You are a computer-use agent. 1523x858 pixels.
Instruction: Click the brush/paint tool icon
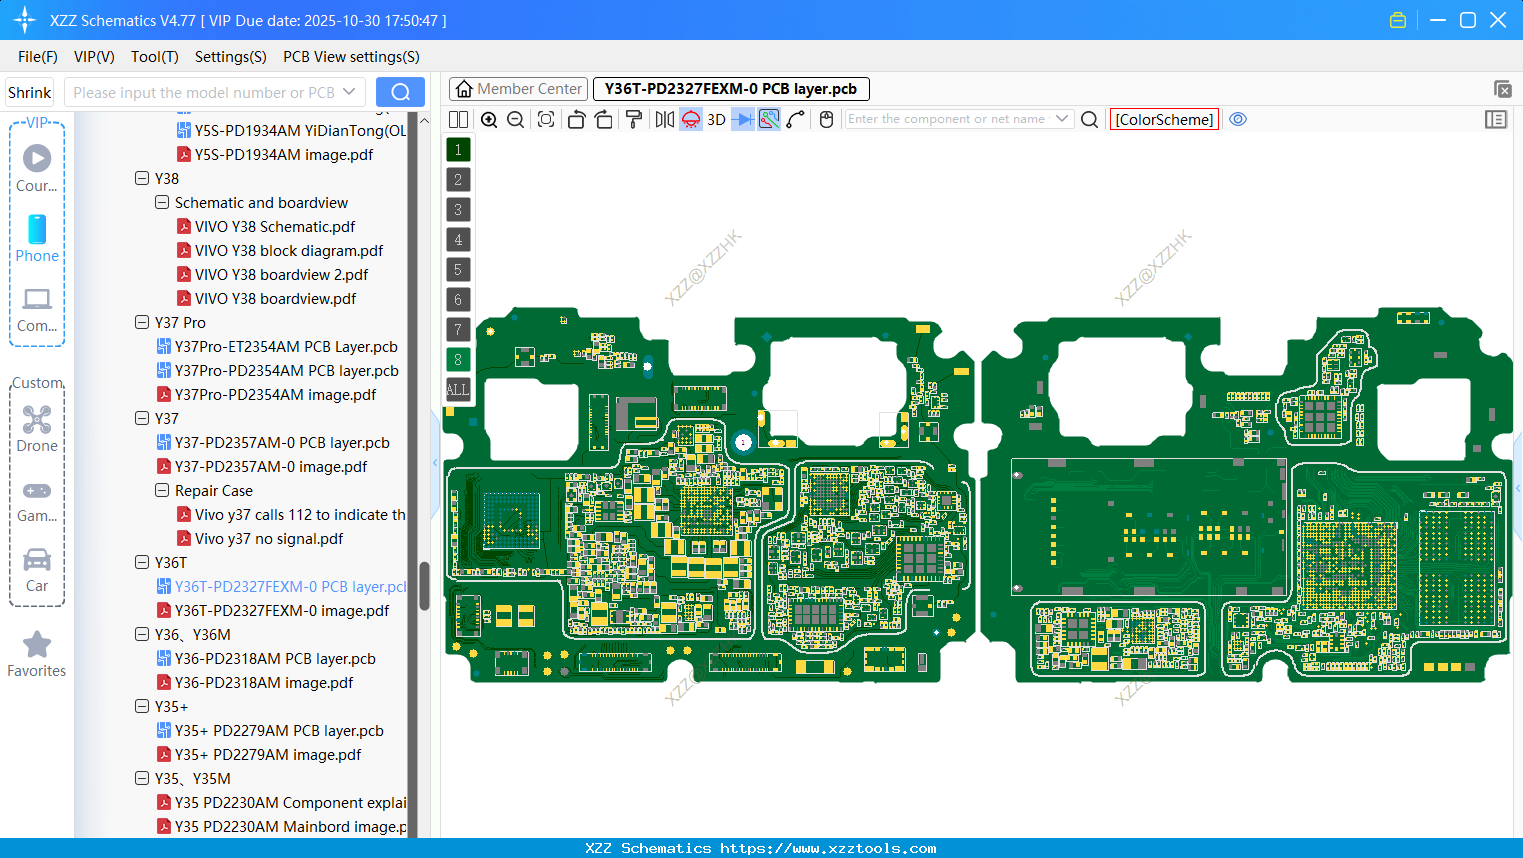[632, 119]
